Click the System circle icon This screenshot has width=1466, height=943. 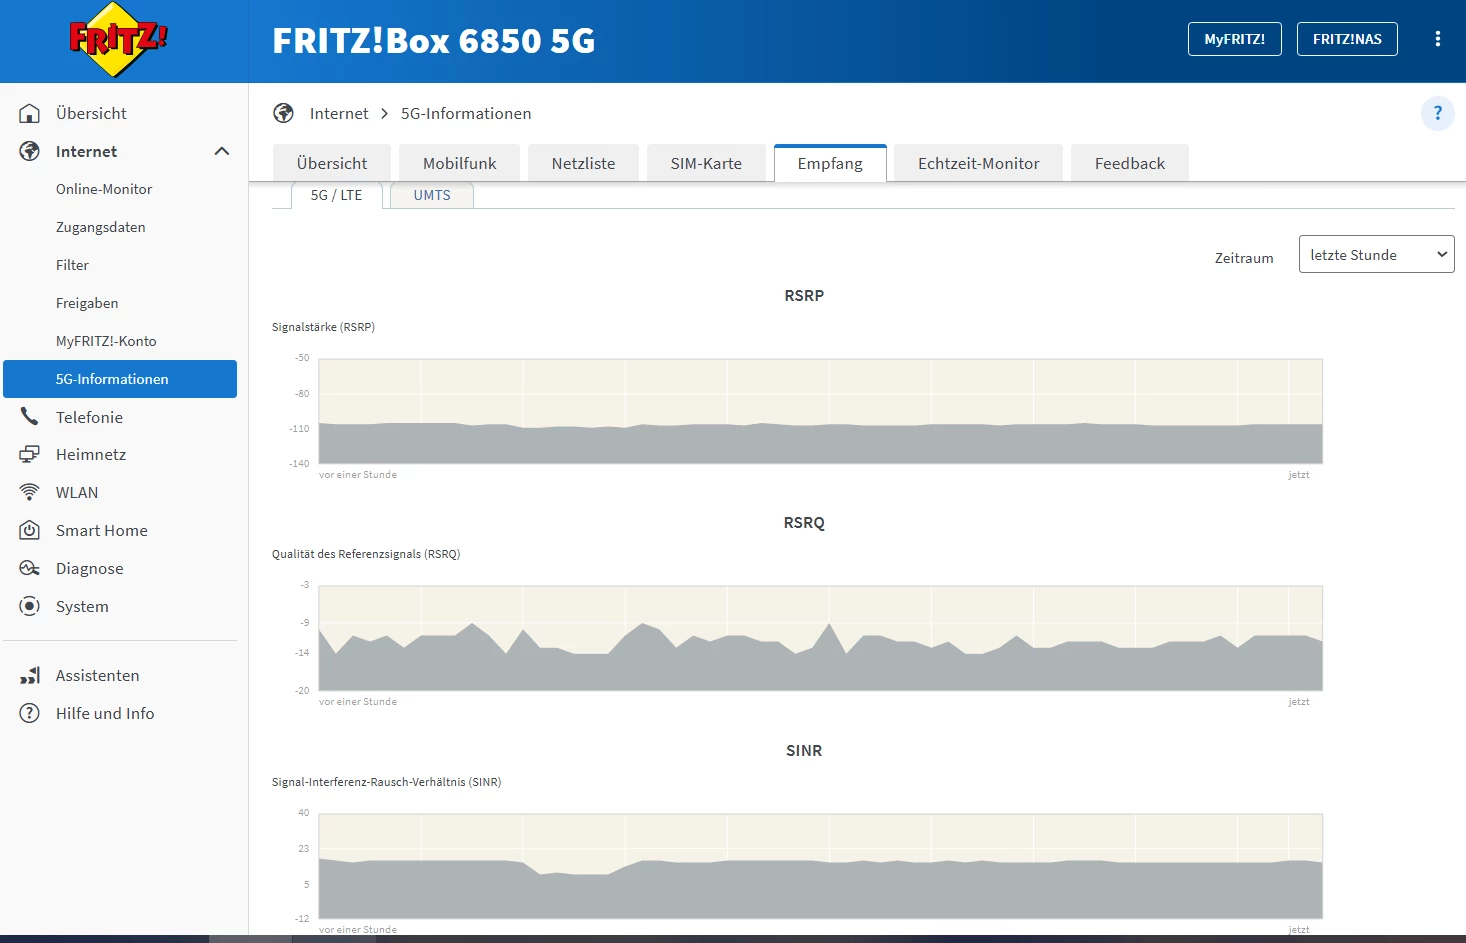[x=30, y=606]
